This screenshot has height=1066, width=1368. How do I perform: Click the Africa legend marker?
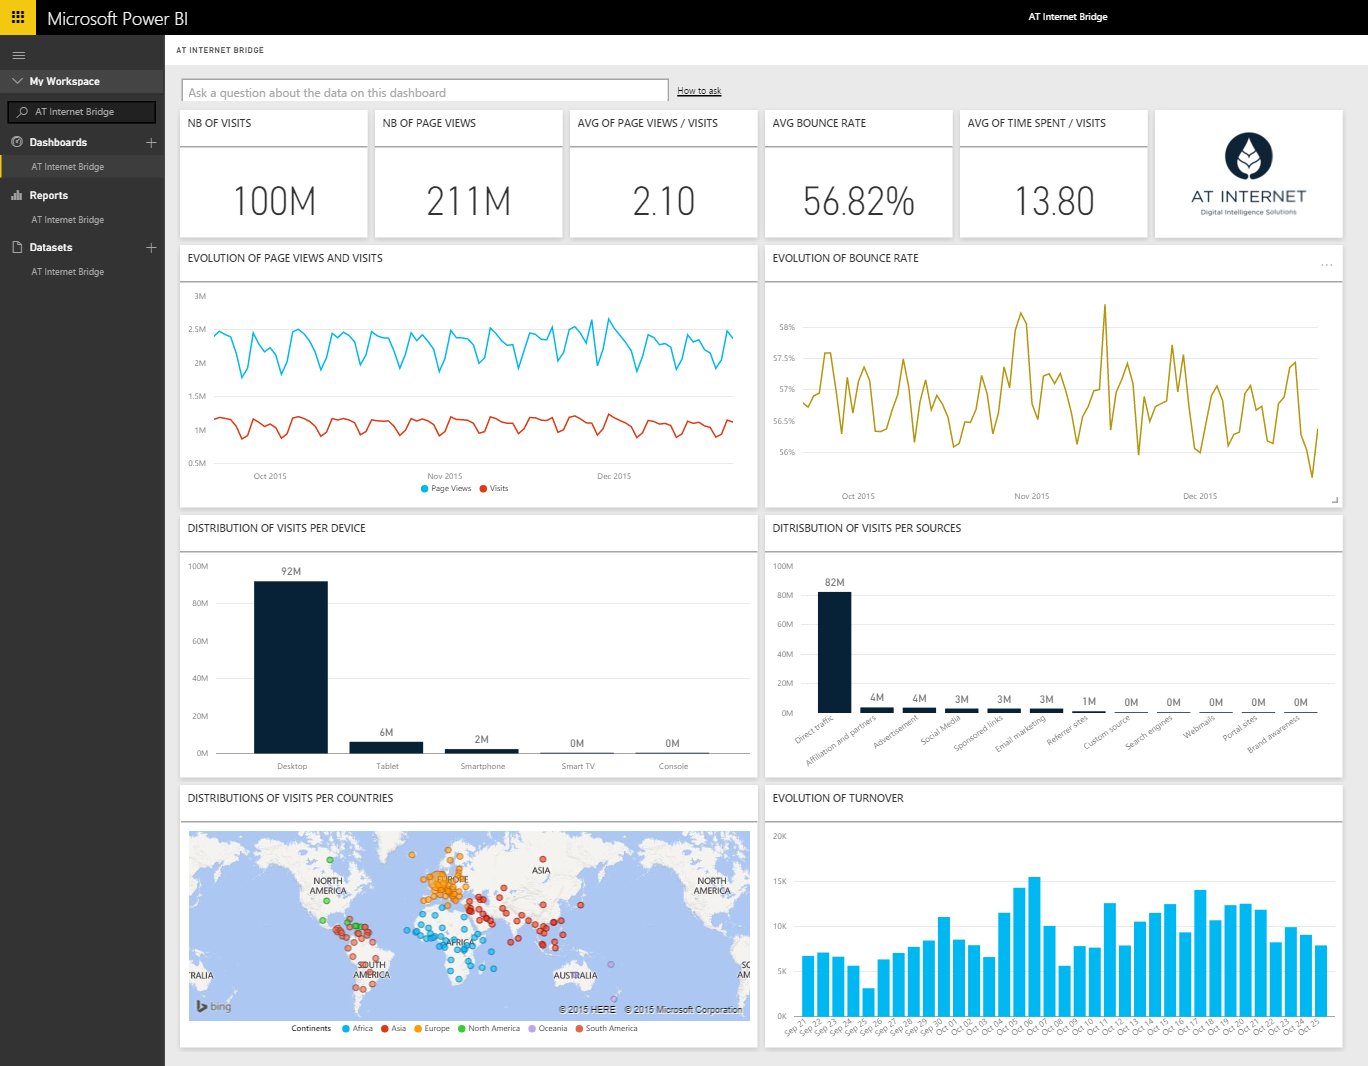pyautogui.click(x=346, y=1028)
